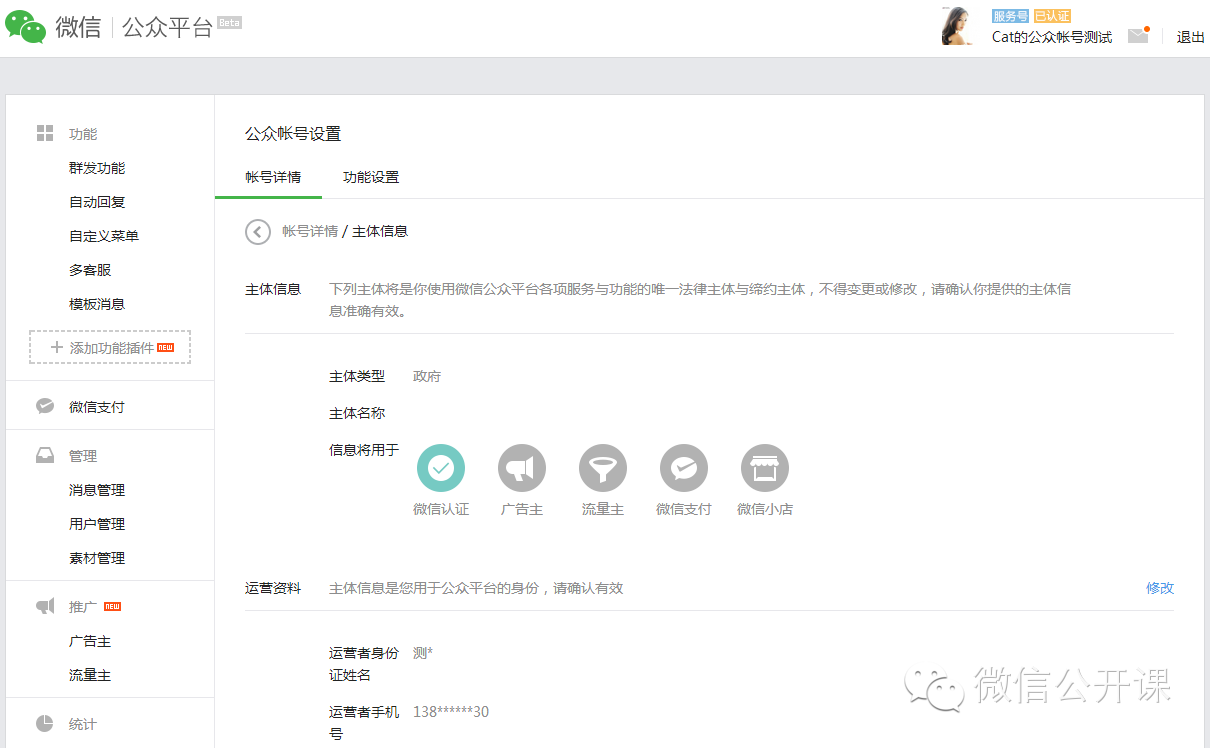Click the 已认证 badge
The height and width of the screenshot is (748, 1210).
tap(1052, 16)
